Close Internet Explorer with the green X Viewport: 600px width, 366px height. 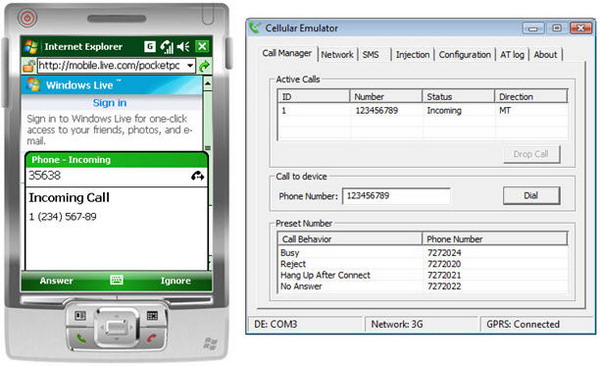tap(202, 47)
